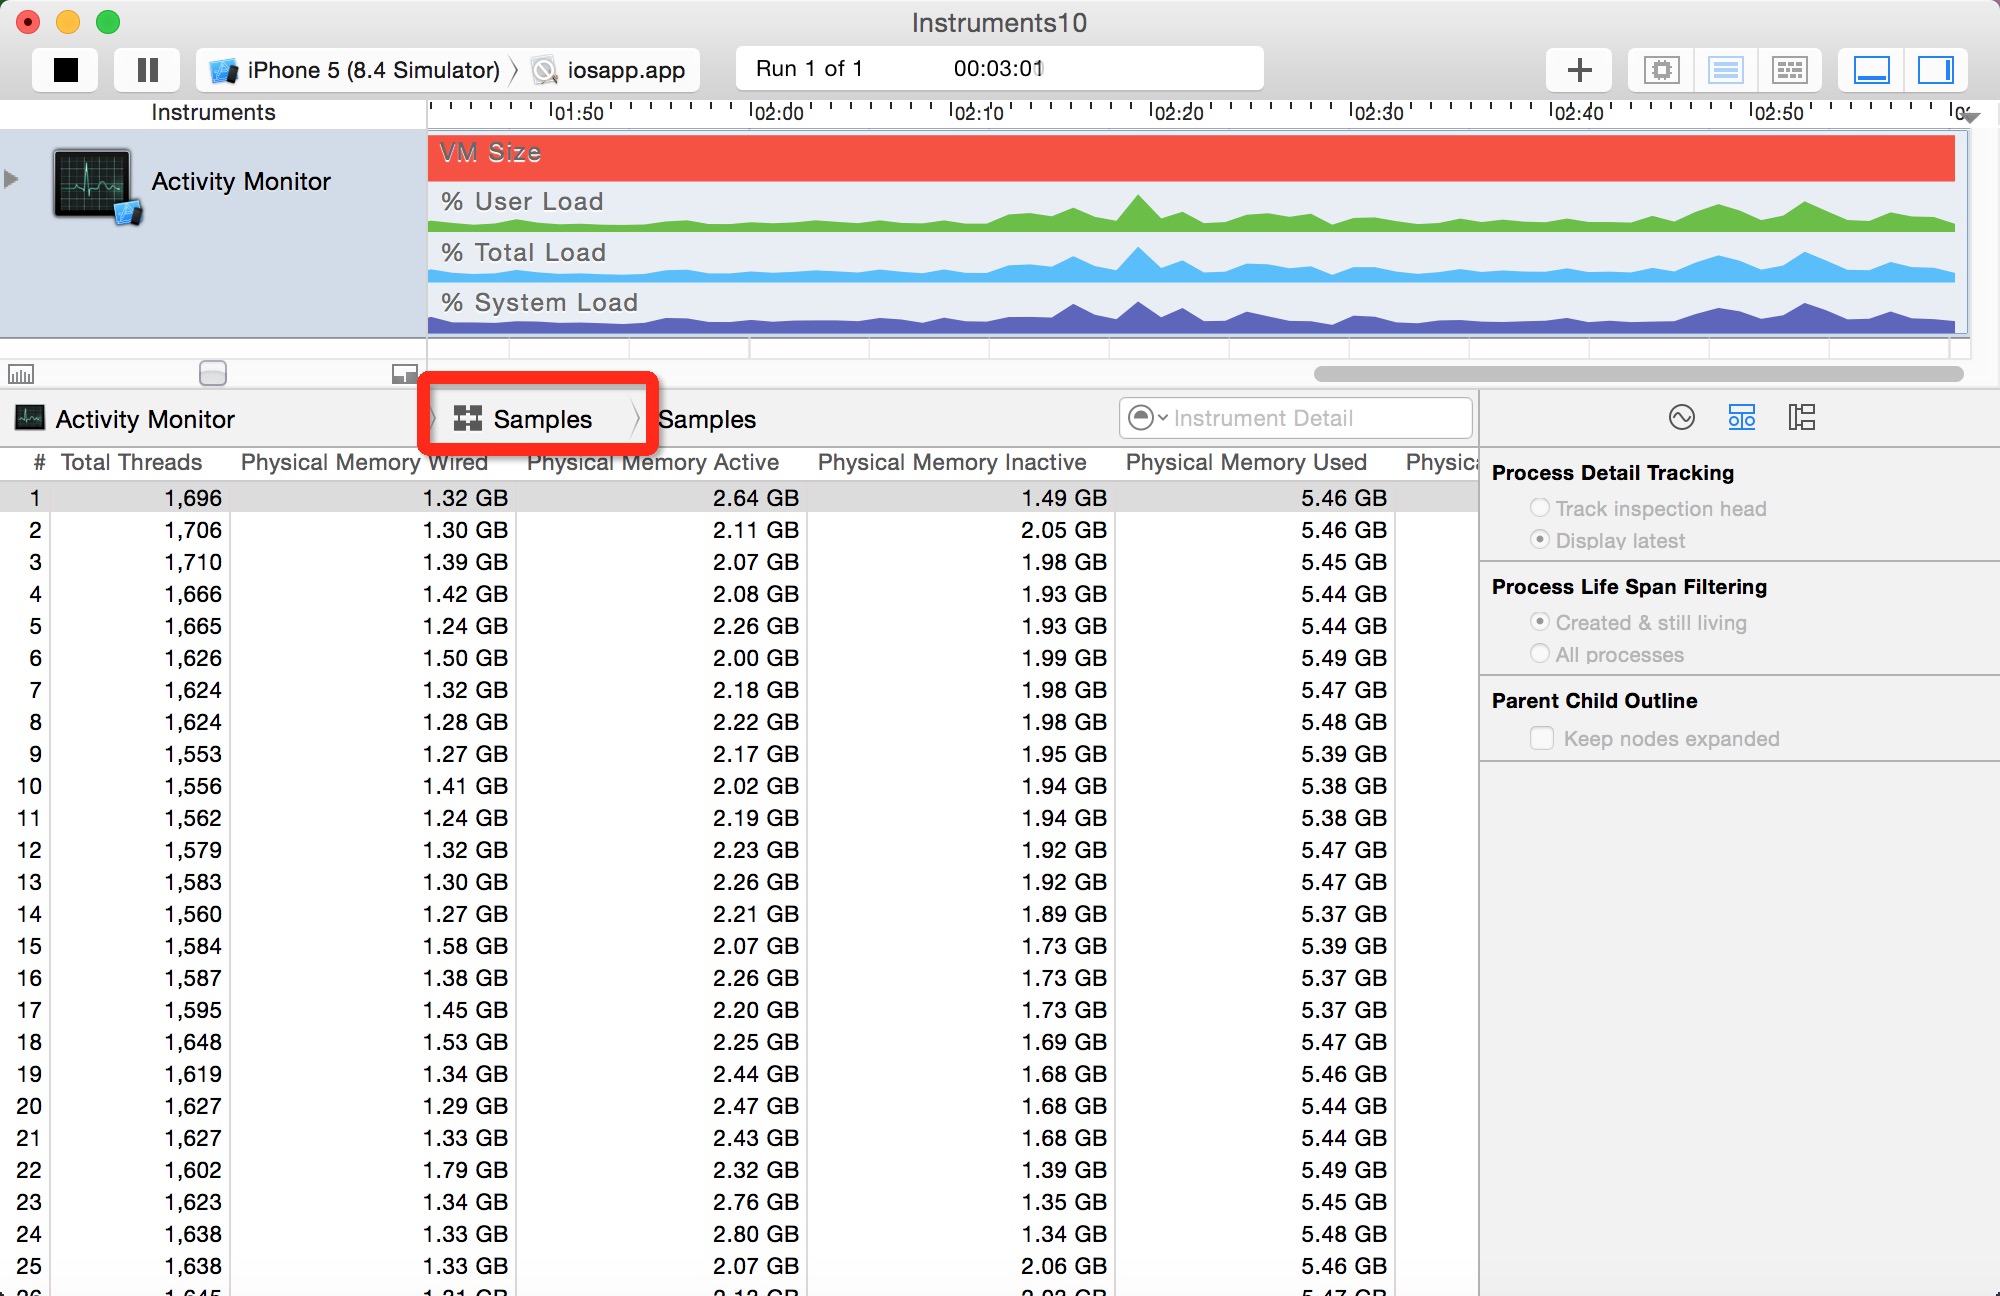The height and width of the screenshot is (1296, 2000).
Task: Select sample row 3 with 1,710 threads
Action: tap(739, 562)
